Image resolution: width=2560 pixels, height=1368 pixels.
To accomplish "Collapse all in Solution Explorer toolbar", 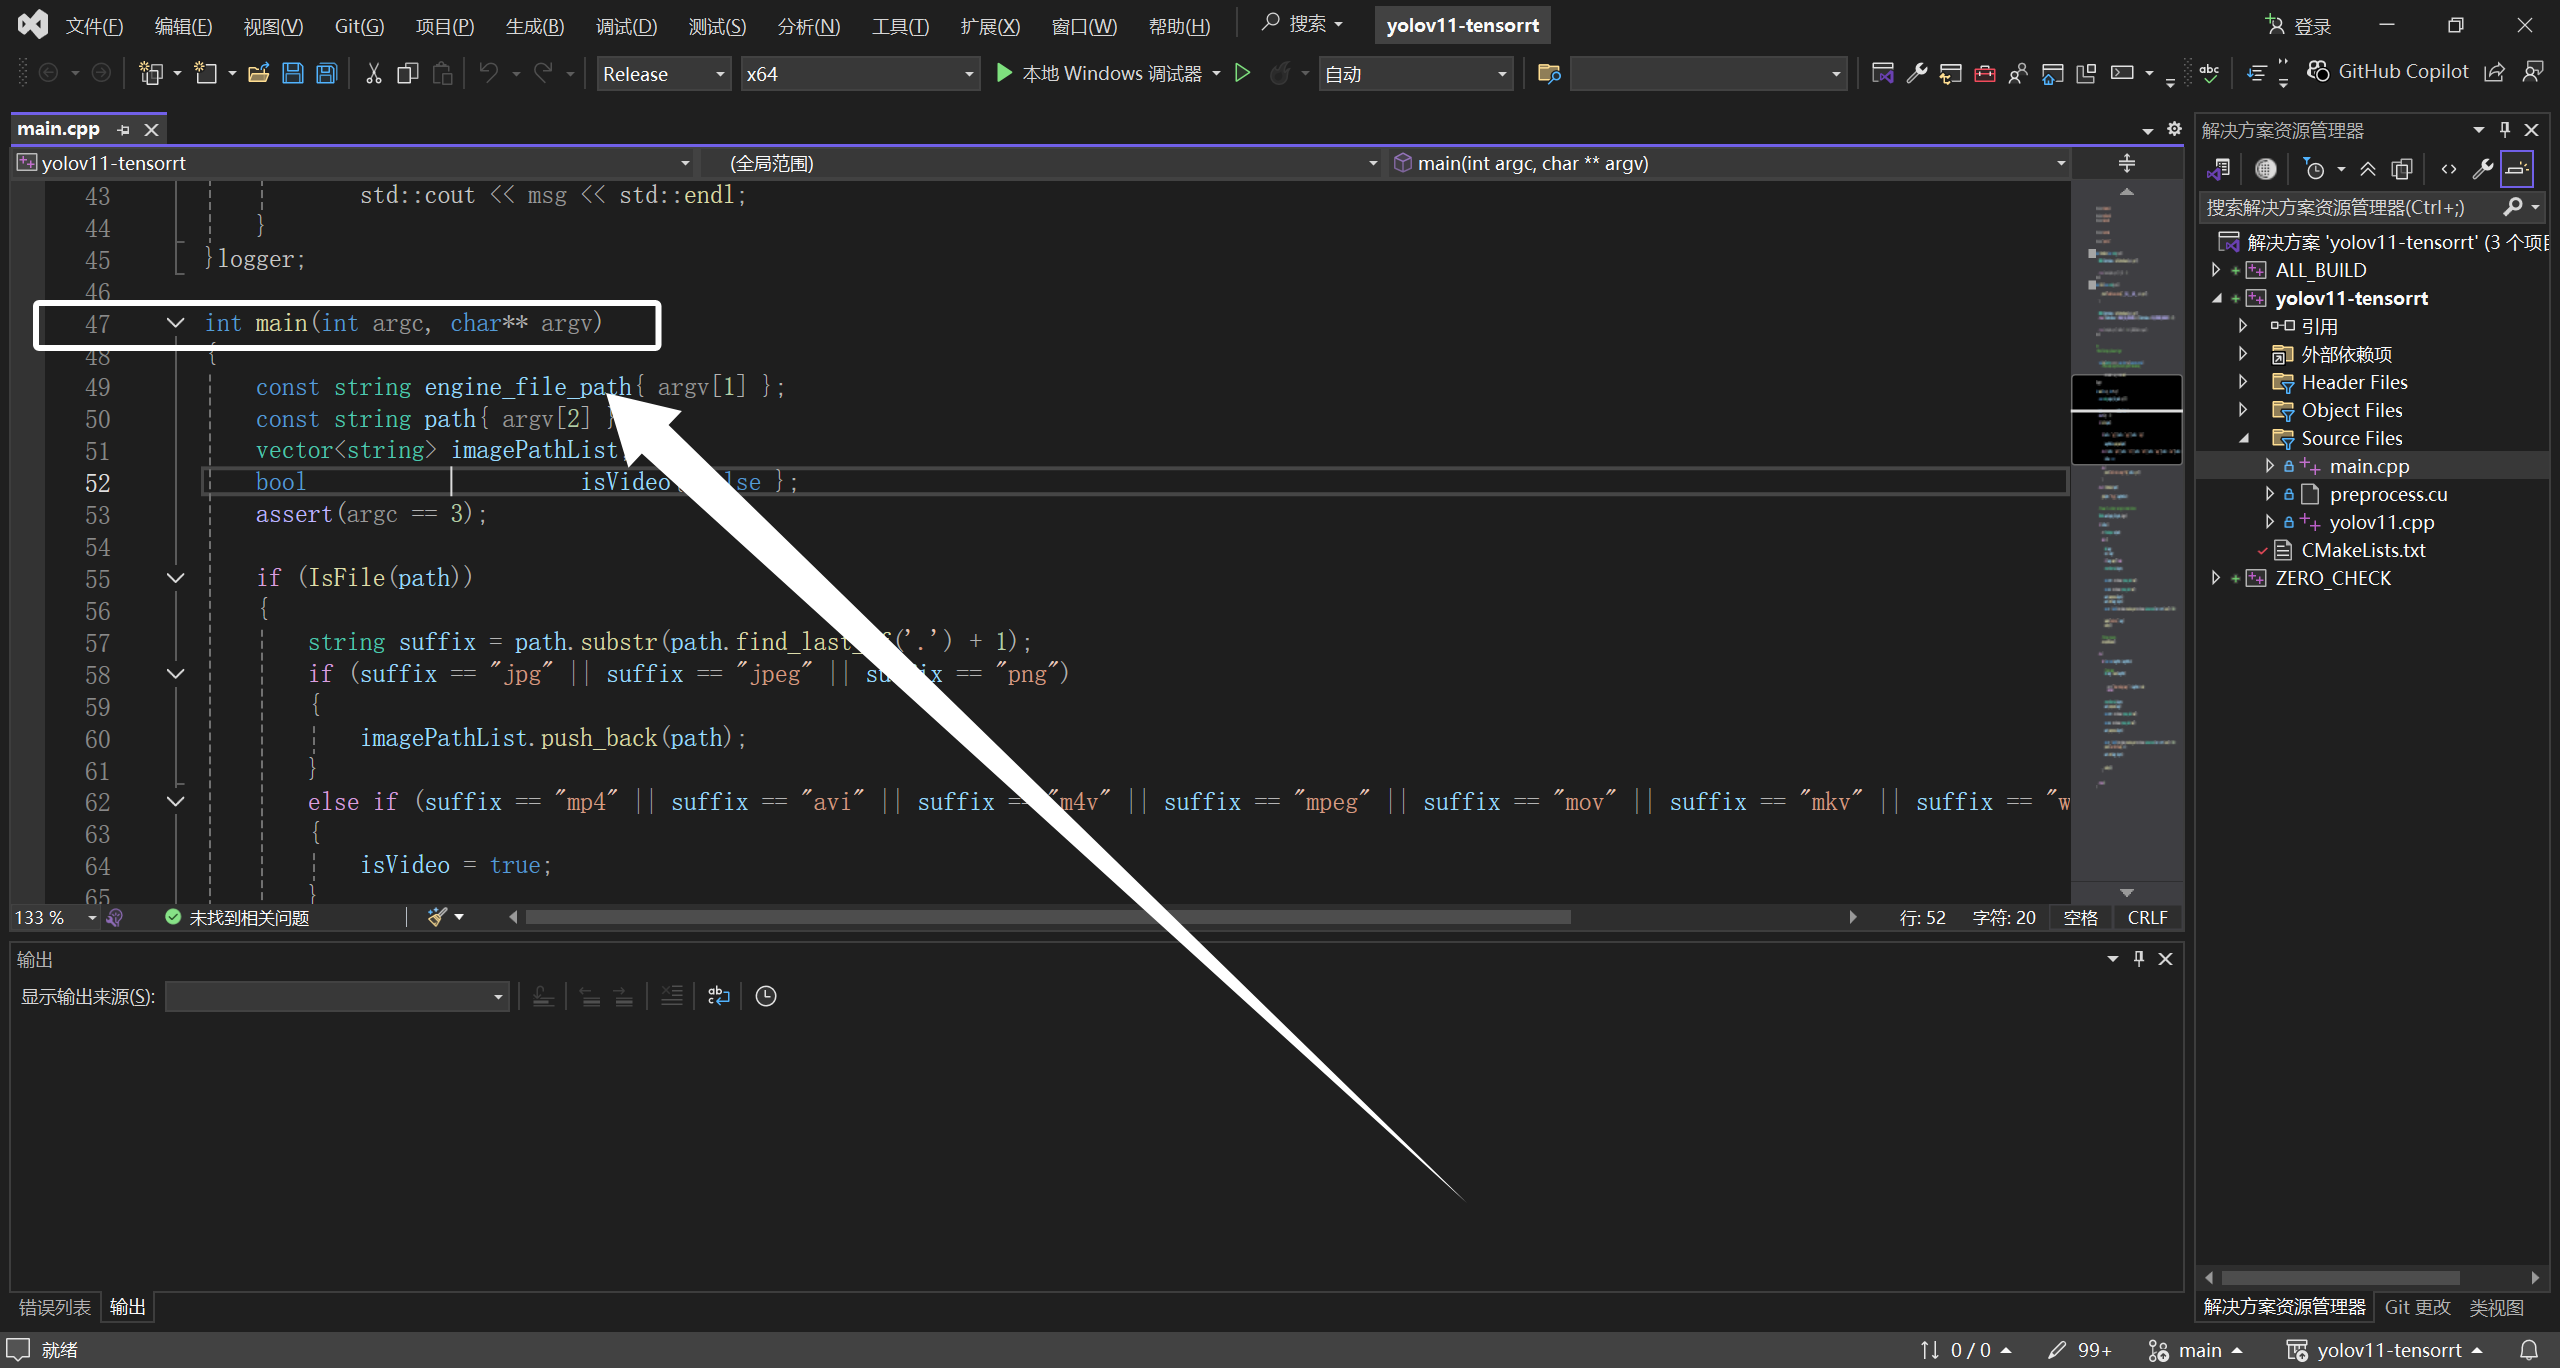I will (2368, 169).
